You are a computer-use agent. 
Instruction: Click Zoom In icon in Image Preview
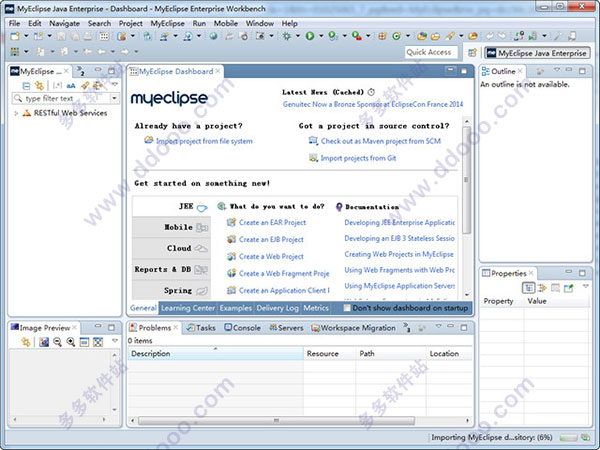[71, 342]
